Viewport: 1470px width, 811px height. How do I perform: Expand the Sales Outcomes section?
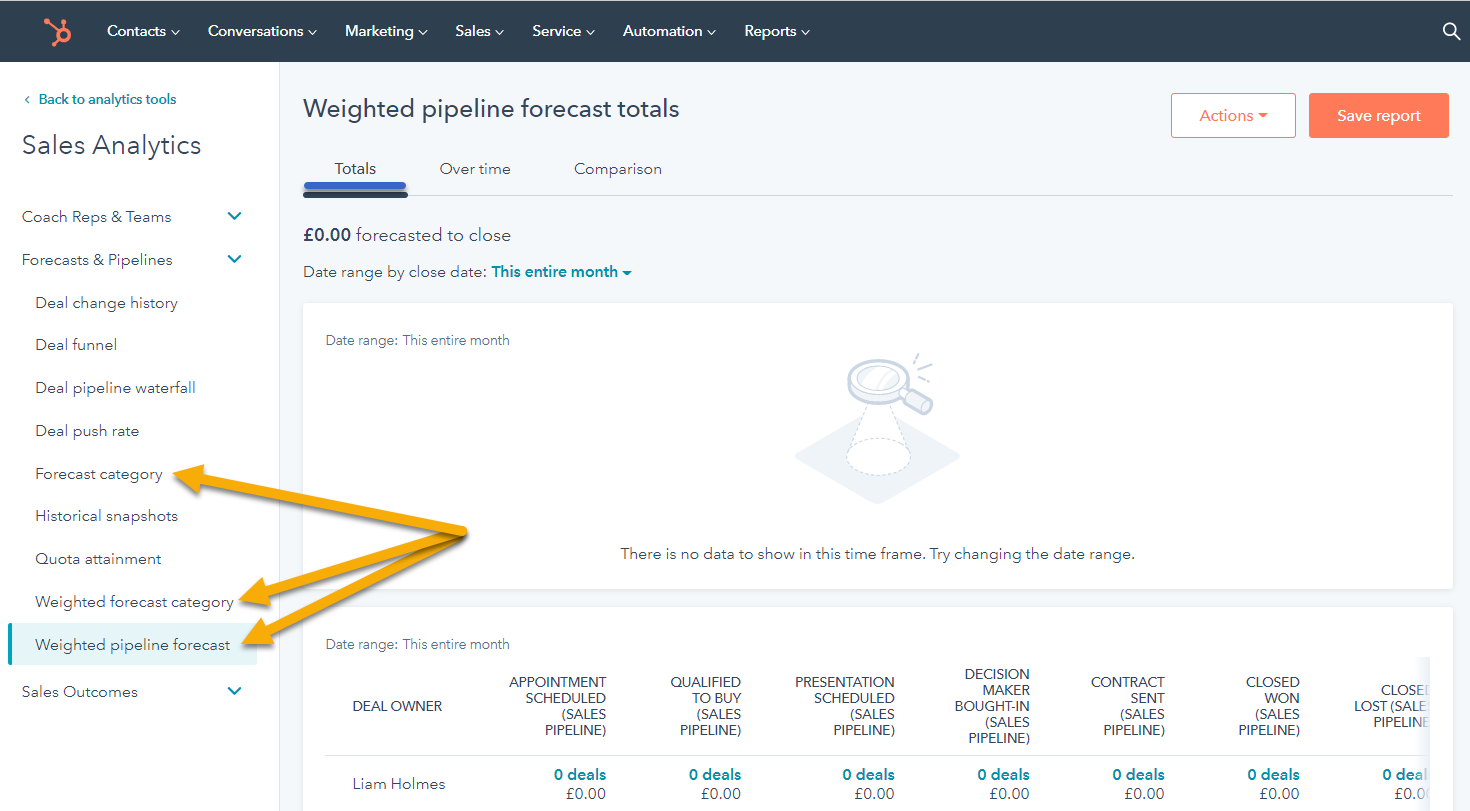234,691
